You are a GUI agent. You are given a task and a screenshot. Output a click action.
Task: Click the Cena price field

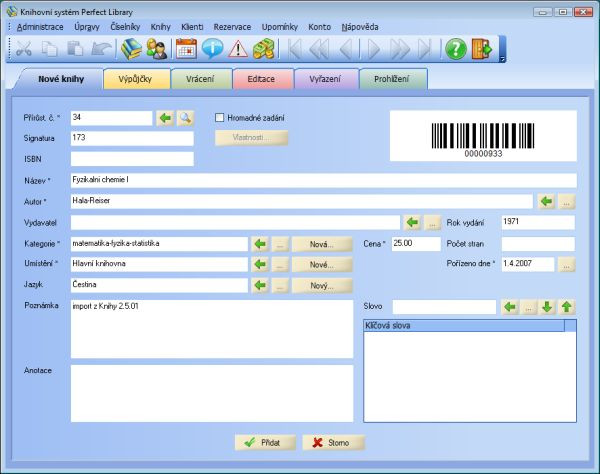(416, 244)
